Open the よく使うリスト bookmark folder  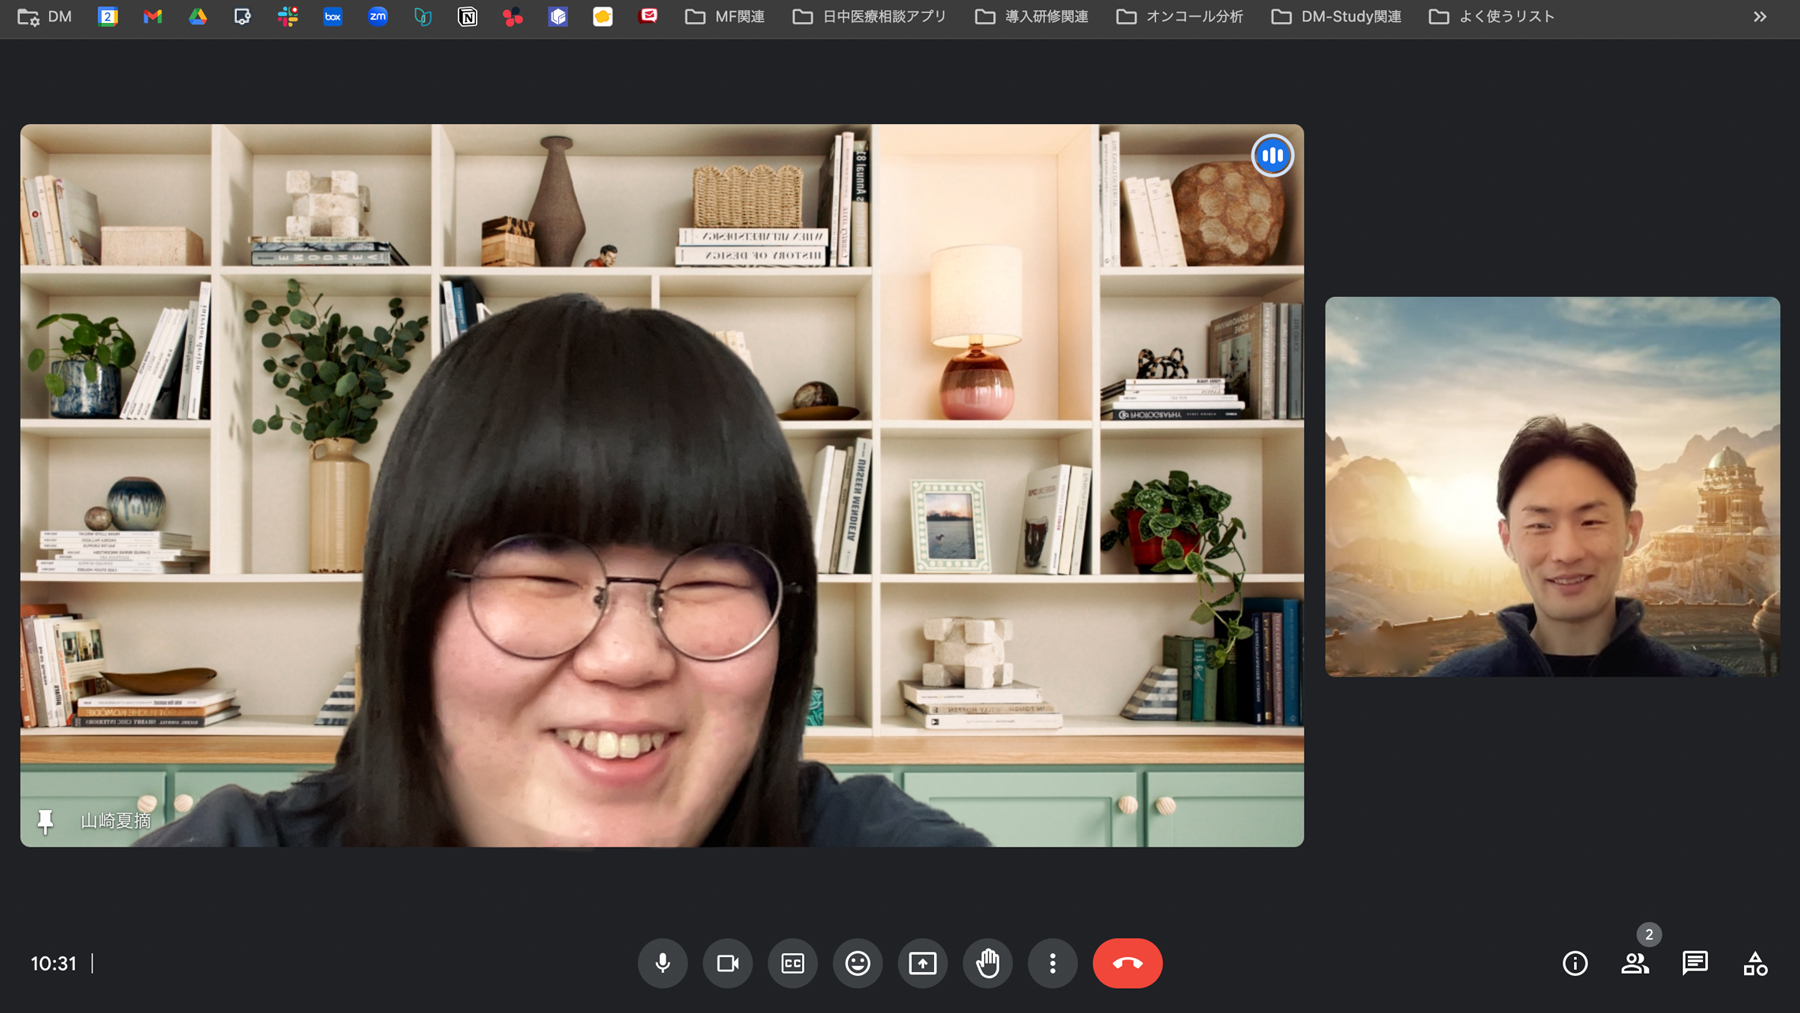pyautogui.click(x=1492, y=17)
